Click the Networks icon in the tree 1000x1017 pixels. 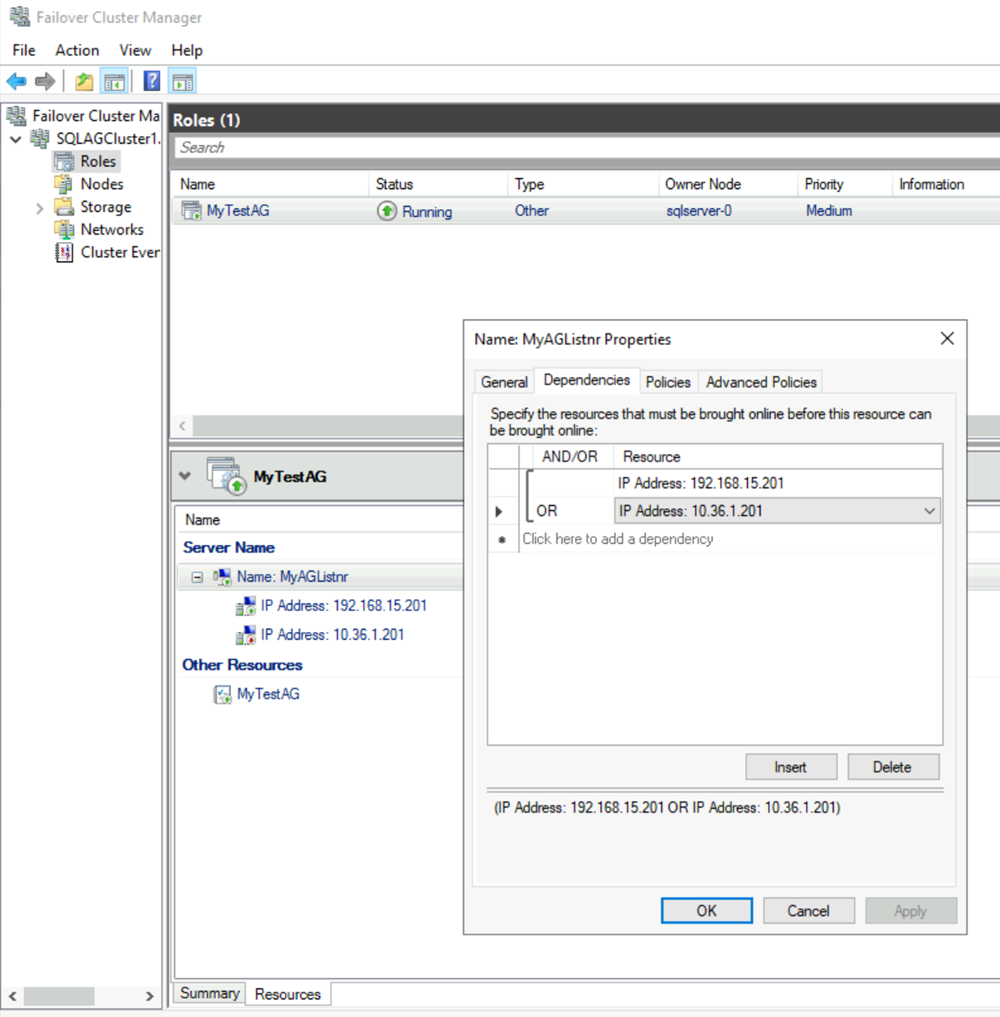64,230
